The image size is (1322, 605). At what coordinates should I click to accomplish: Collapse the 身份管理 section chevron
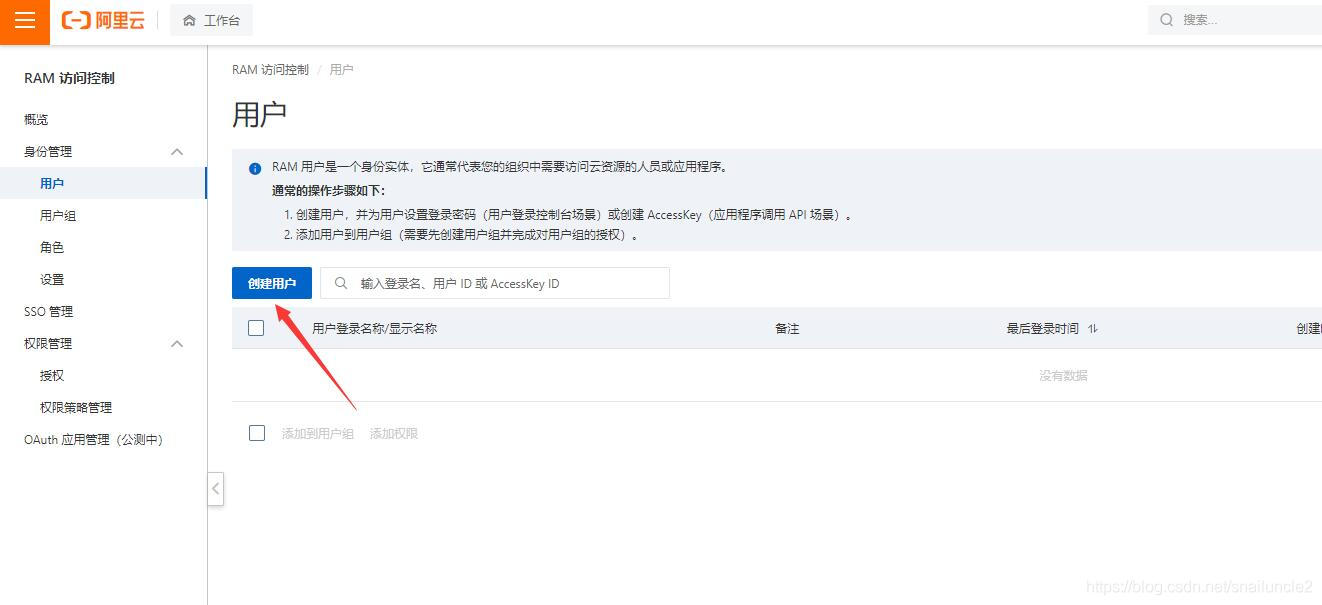[177, 152]
